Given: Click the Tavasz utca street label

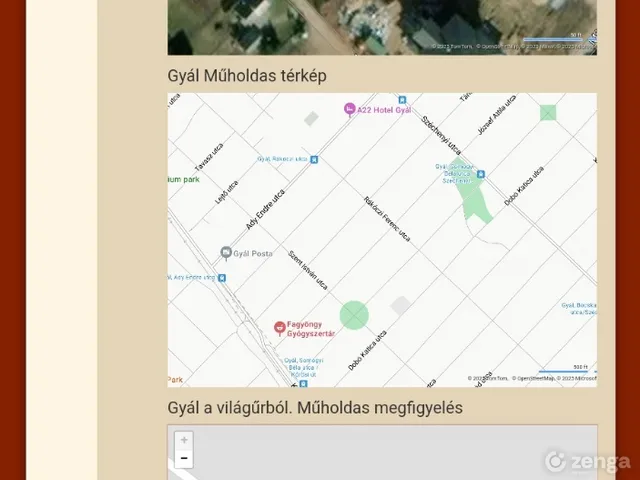Looking at the screenshot, I should (x=209, y=158).
